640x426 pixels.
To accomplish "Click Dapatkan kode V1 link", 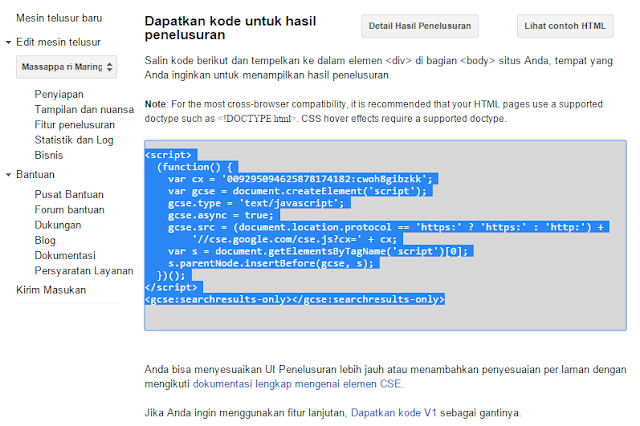I will tap(393, 413).
